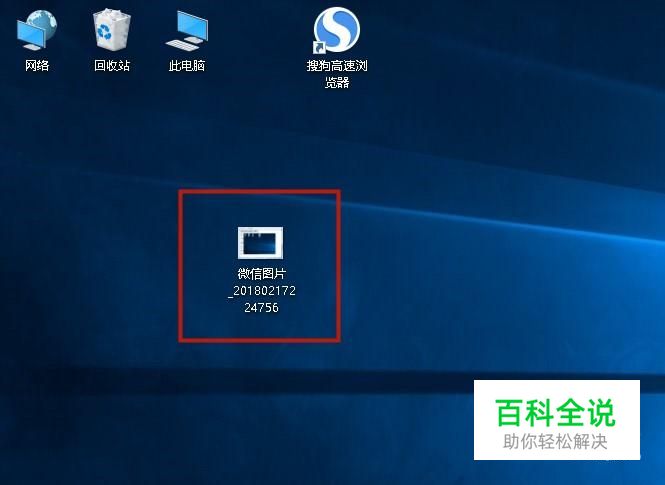
Task: Select the 此电脑 This PC icon
Action: point(187,31)
